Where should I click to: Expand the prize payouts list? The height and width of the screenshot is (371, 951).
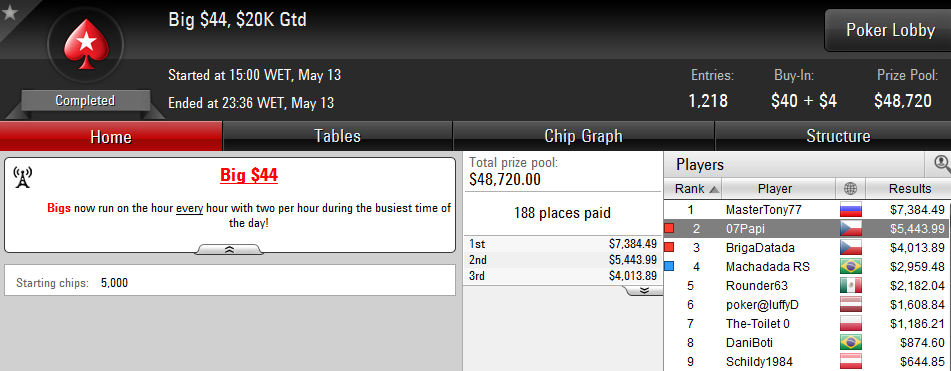coord(644,290)
